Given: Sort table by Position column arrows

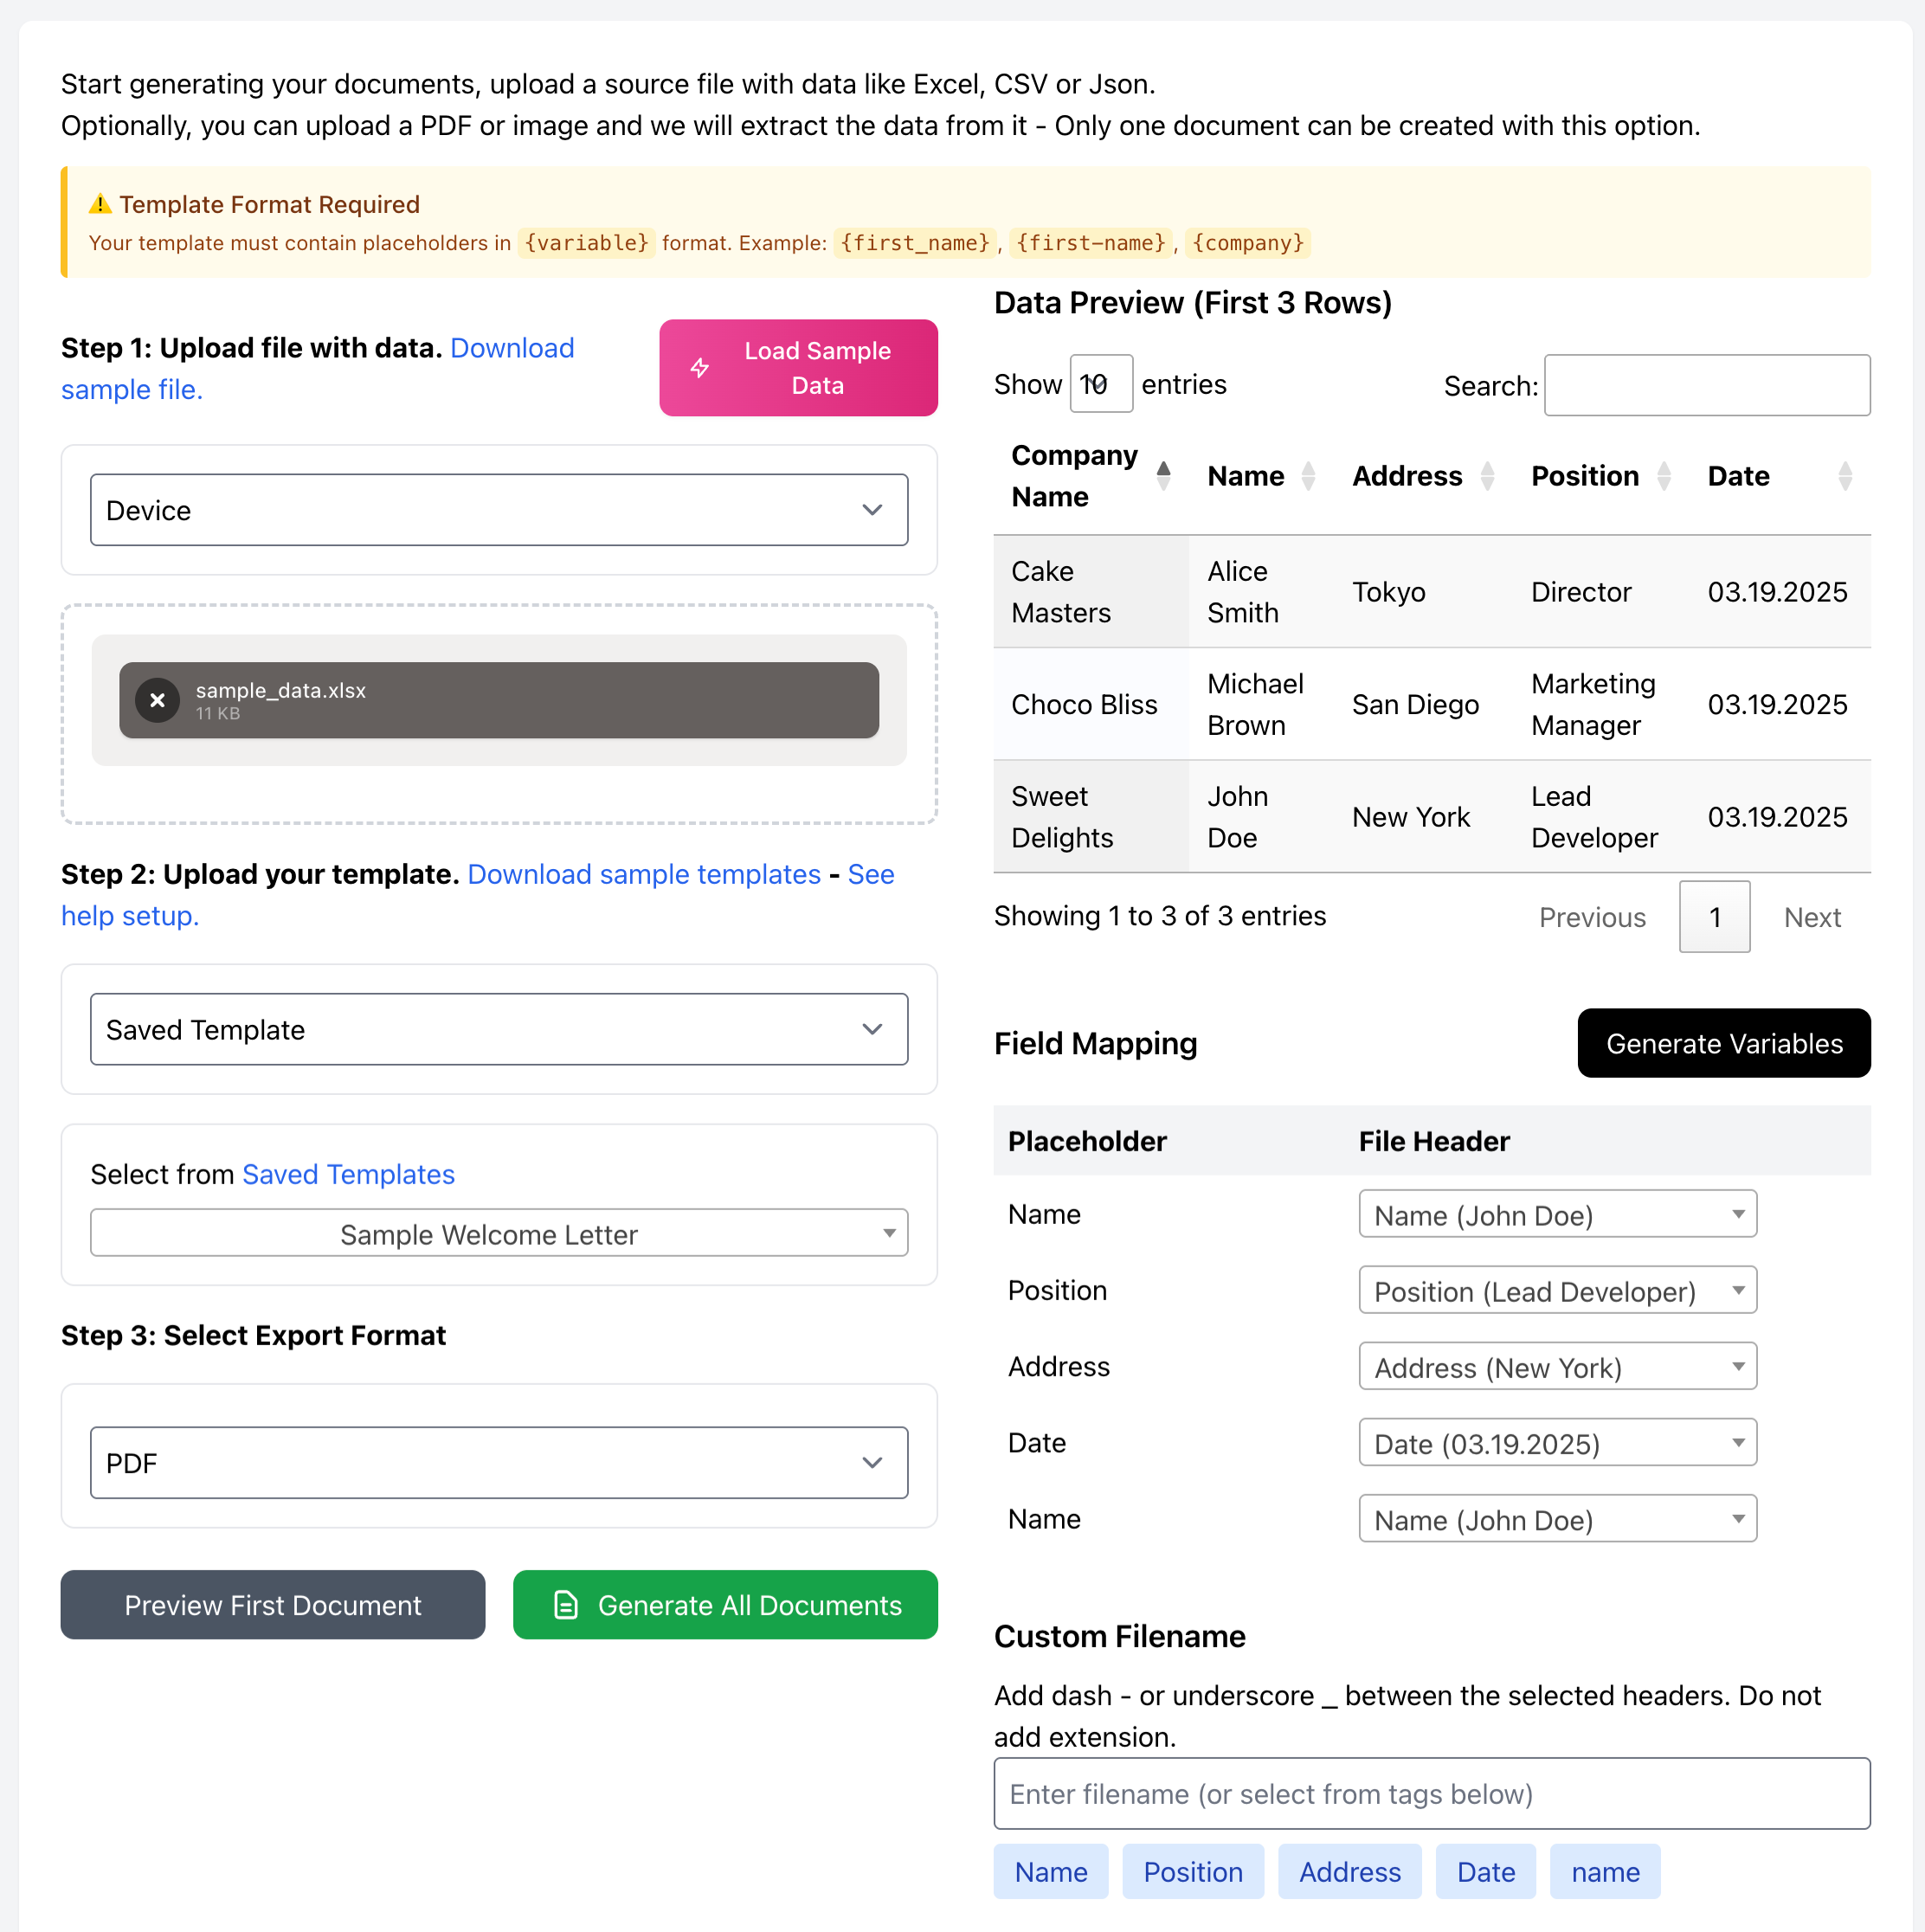Looking at the screenshot, I should [1664, 476].
